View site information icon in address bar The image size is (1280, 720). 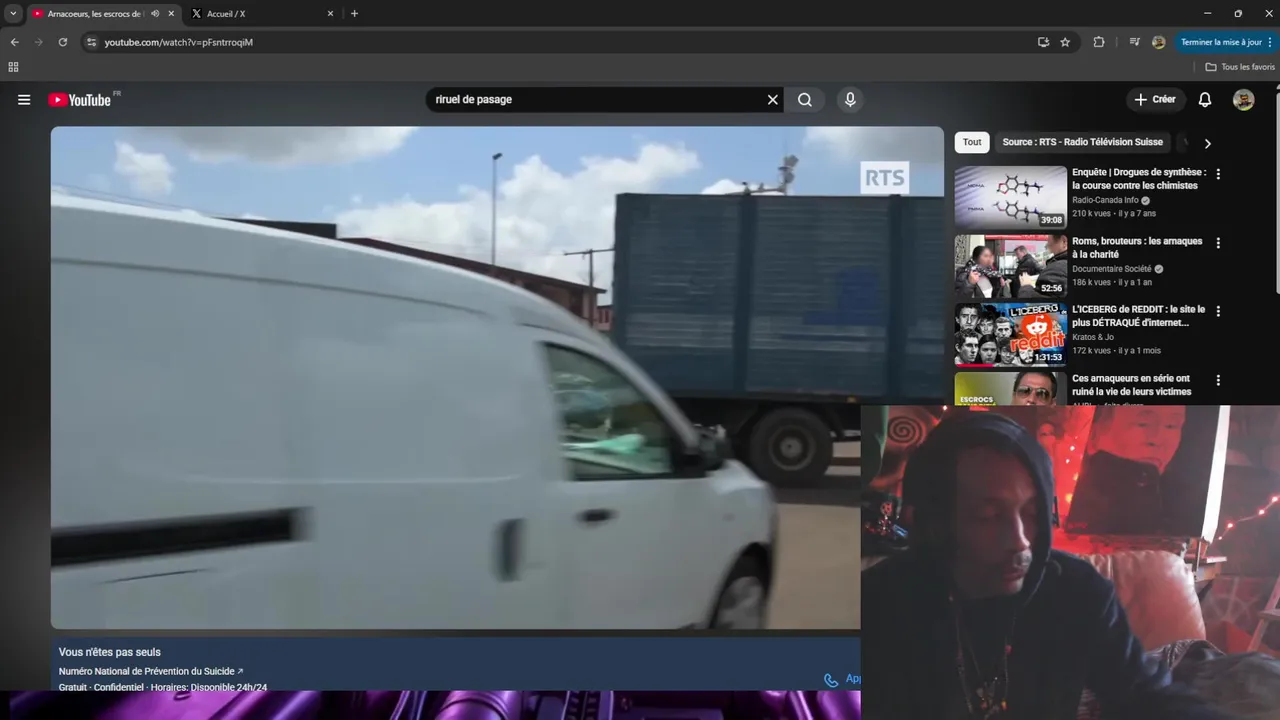[x=91, y=42]
